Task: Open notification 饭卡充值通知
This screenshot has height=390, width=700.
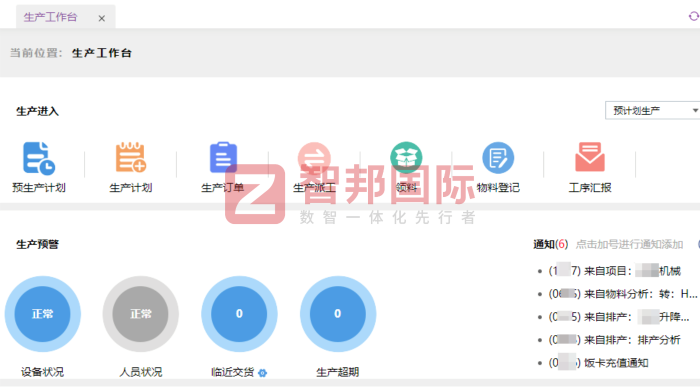Action: tap(598, 363)
